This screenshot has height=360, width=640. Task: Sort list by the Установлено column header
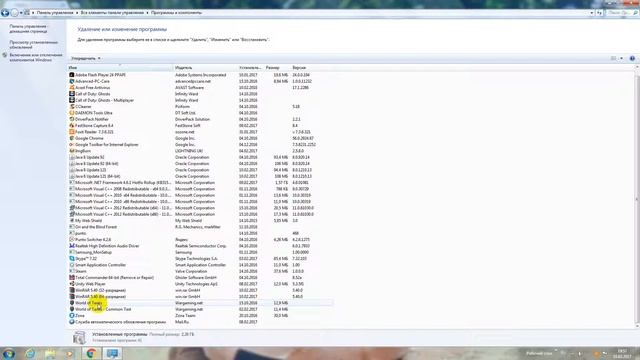pos(251,67)
